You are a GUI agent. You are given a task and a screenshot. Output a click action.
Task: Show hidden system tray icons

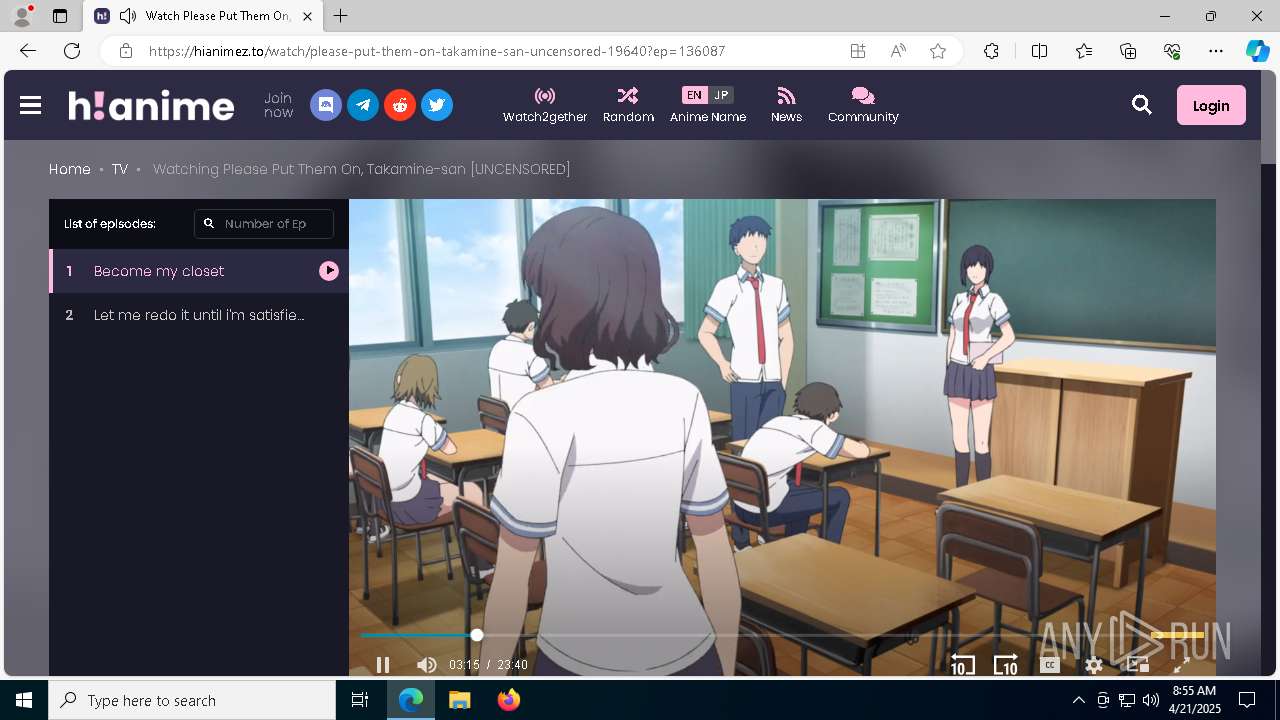click(x=1078, y=700)
